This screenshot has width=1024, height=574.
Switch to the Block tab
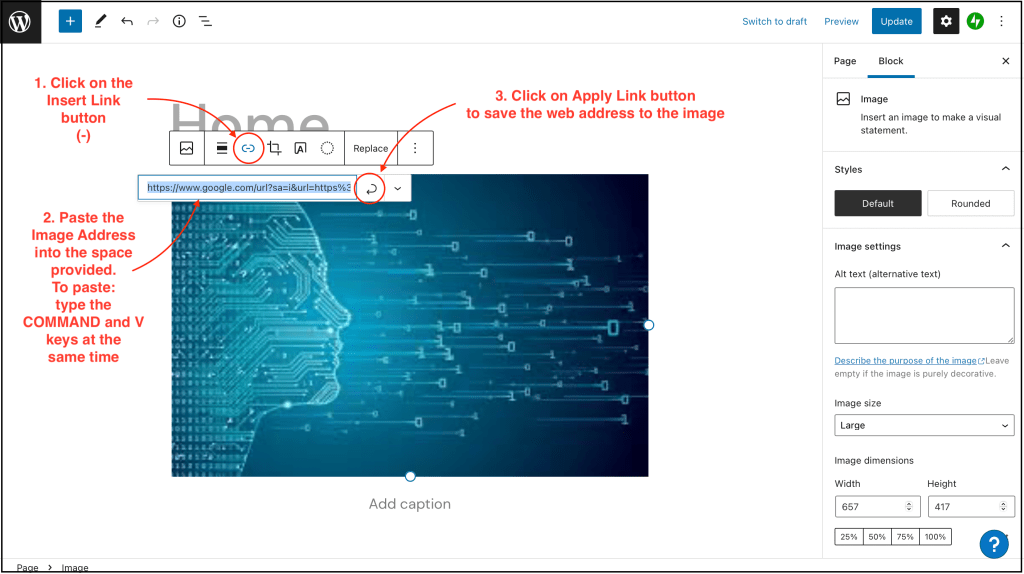pos(890,61)
